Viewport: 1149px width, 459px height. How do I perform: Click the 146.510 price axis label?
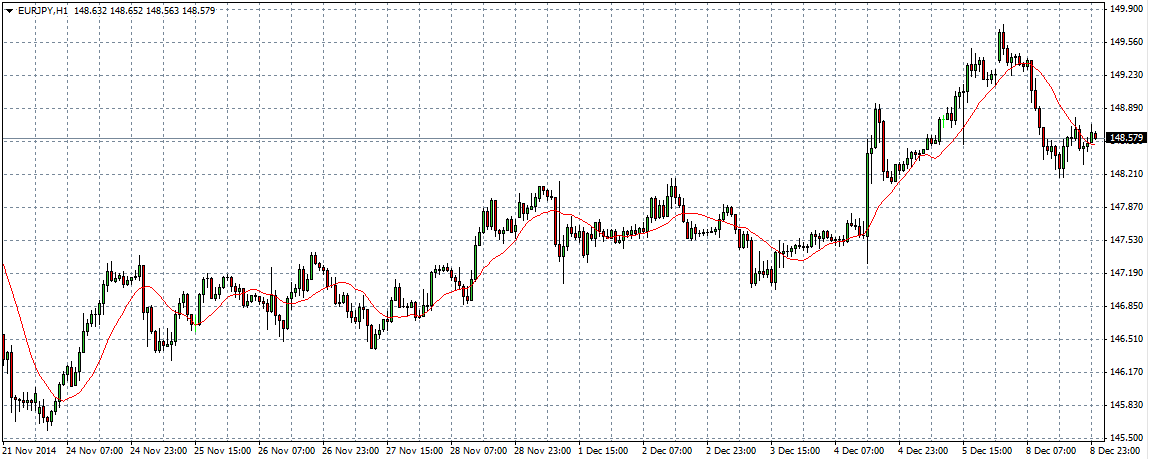tap(1125, 339)
